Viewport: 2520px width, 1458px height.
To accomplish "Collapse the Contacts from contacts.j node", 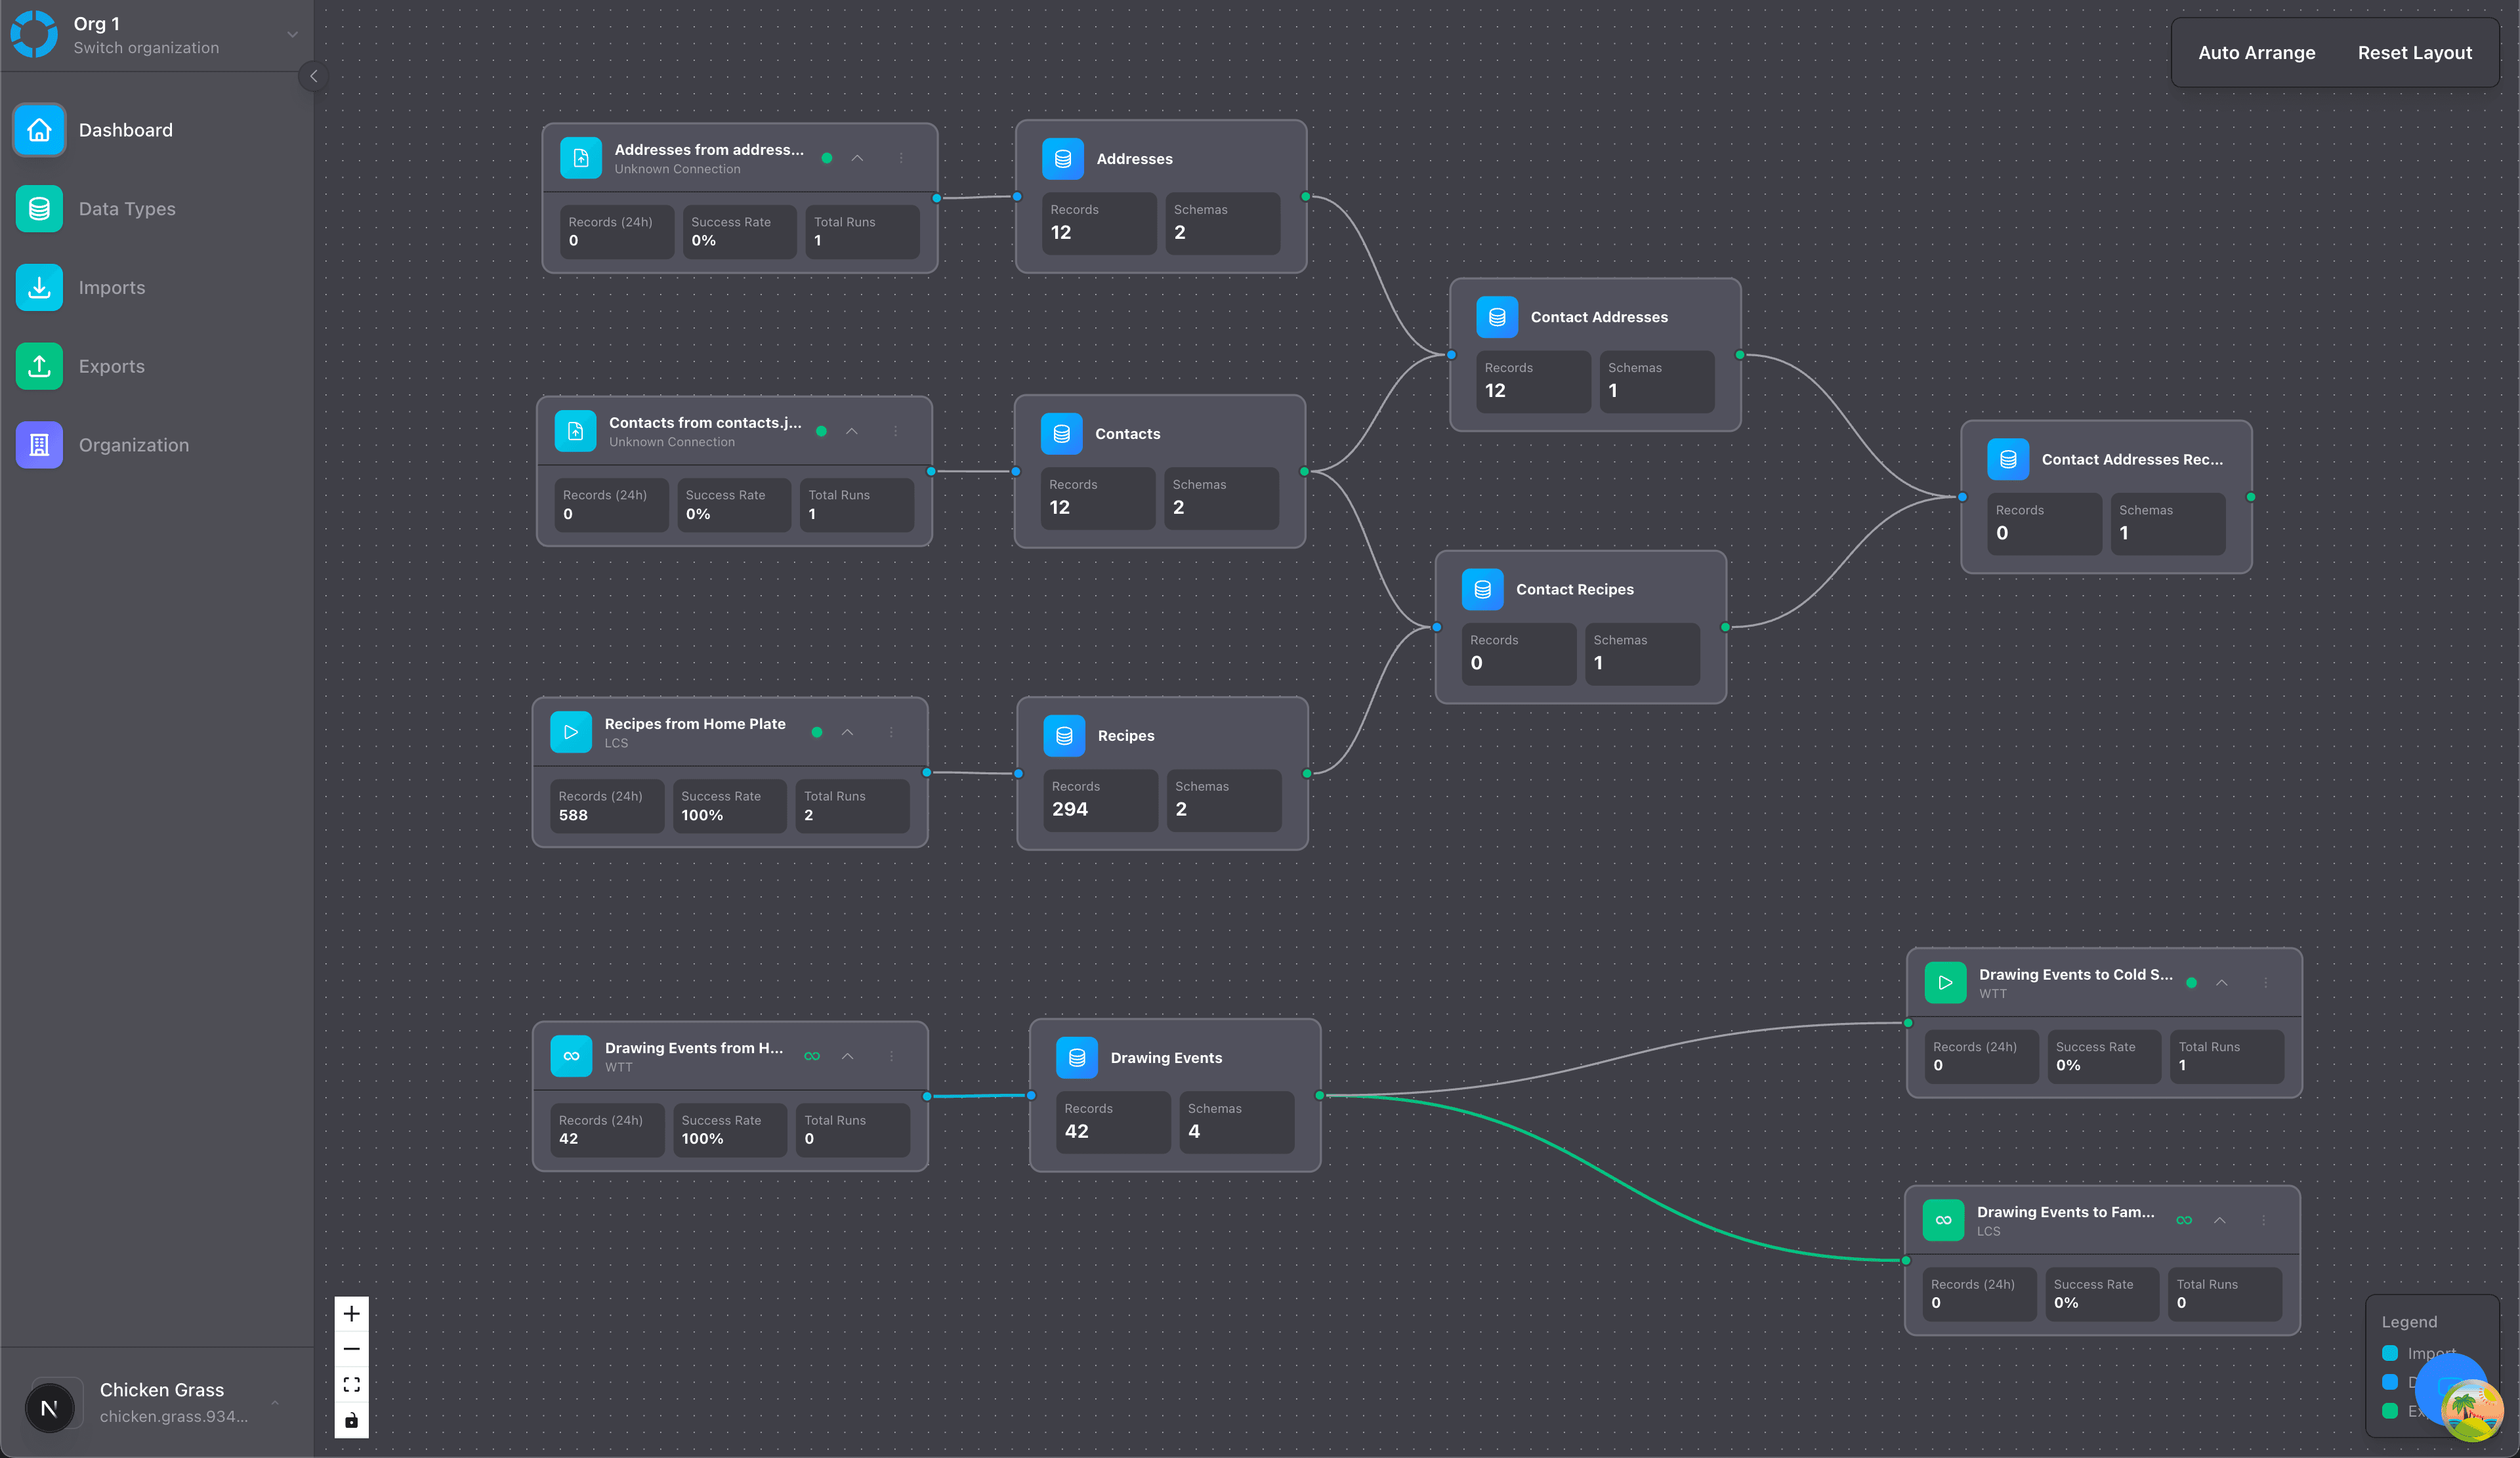I will [x=852, y=431].
